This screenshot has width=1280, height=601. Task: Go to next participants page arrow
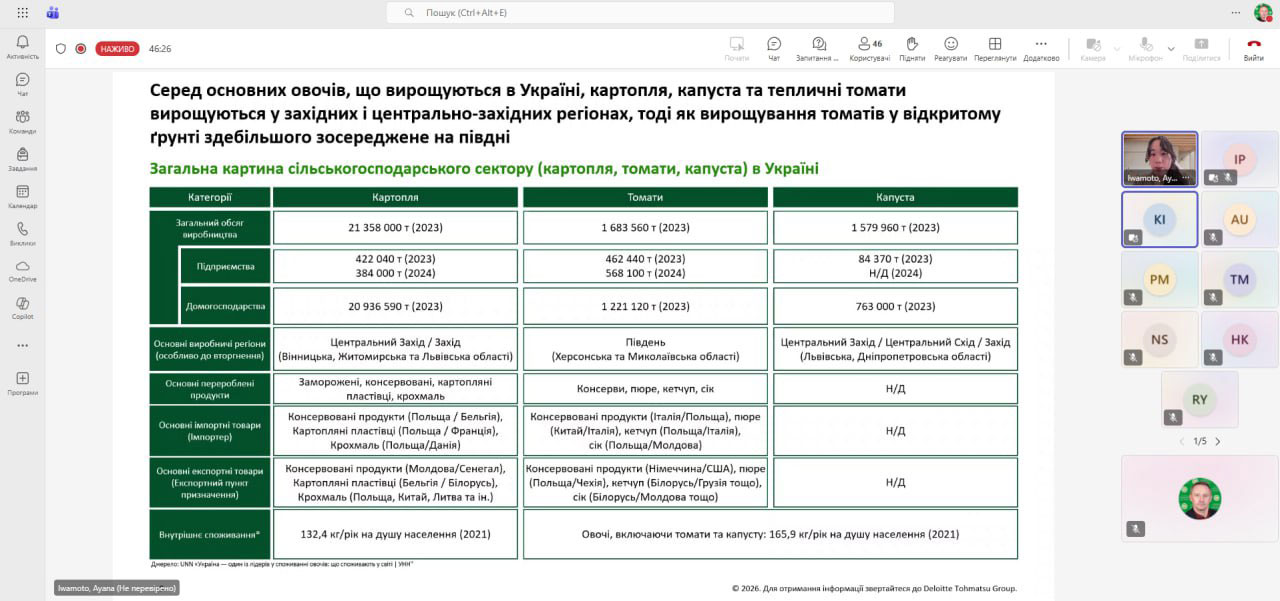[x=1217, y=441]
